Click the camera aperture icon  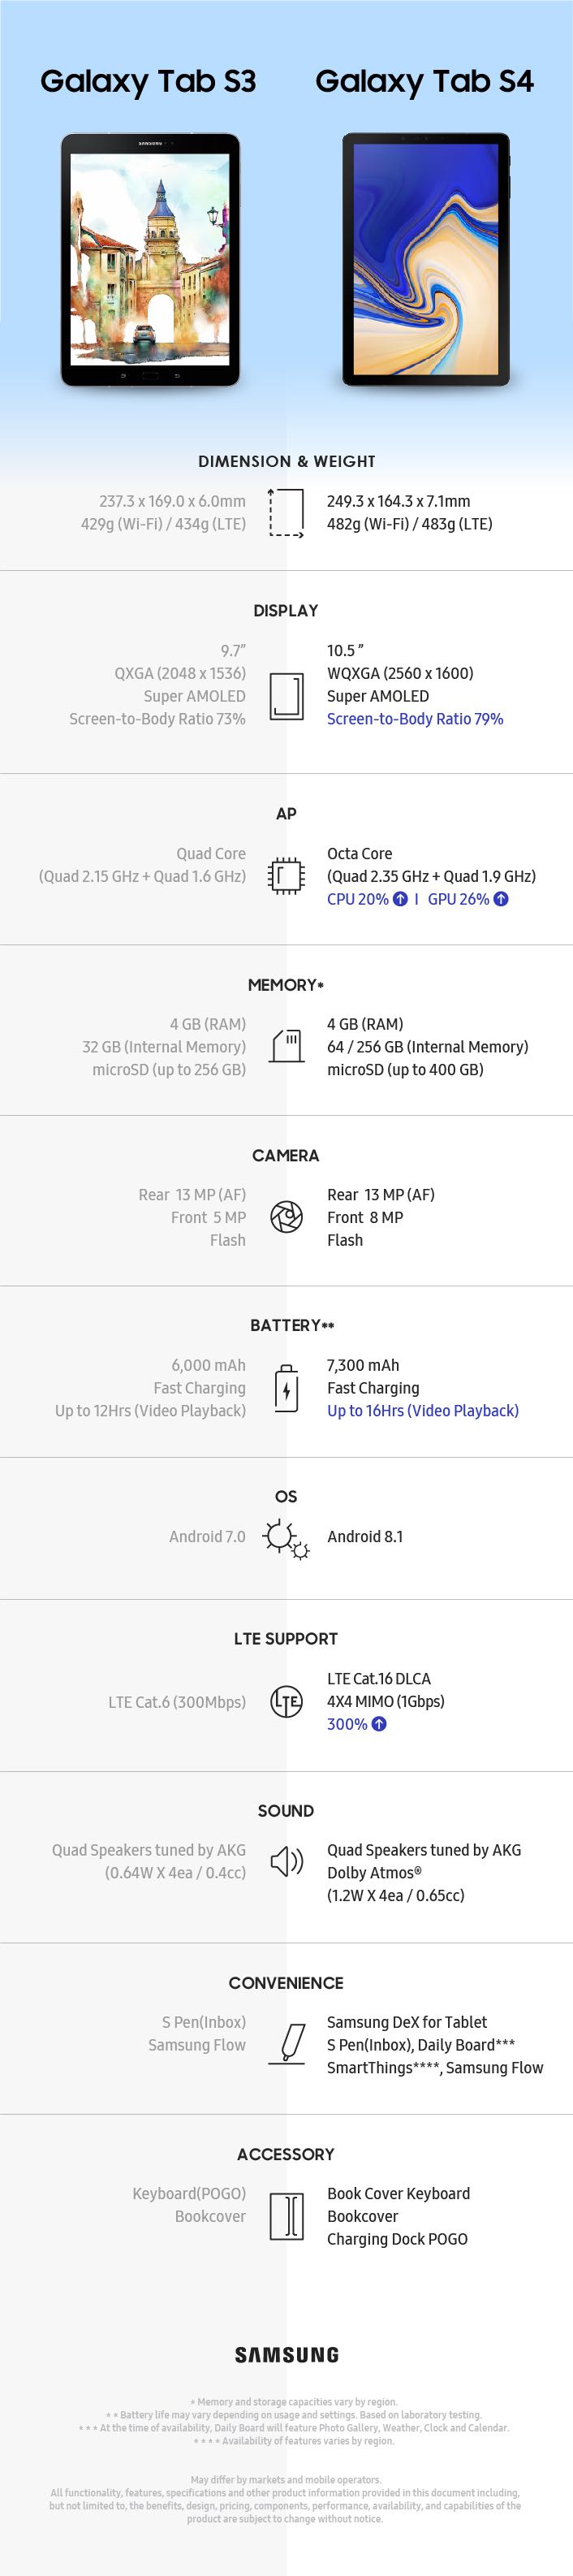click(x=286, y=1217)
